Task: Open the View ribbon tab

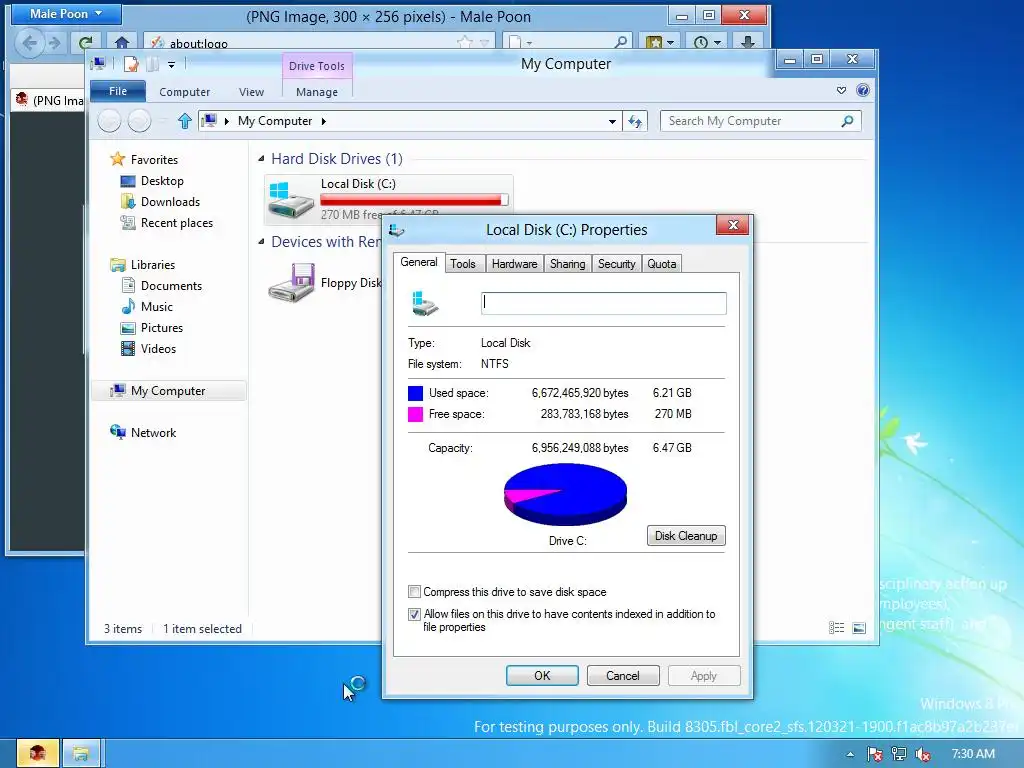Action: pos(251,92)
